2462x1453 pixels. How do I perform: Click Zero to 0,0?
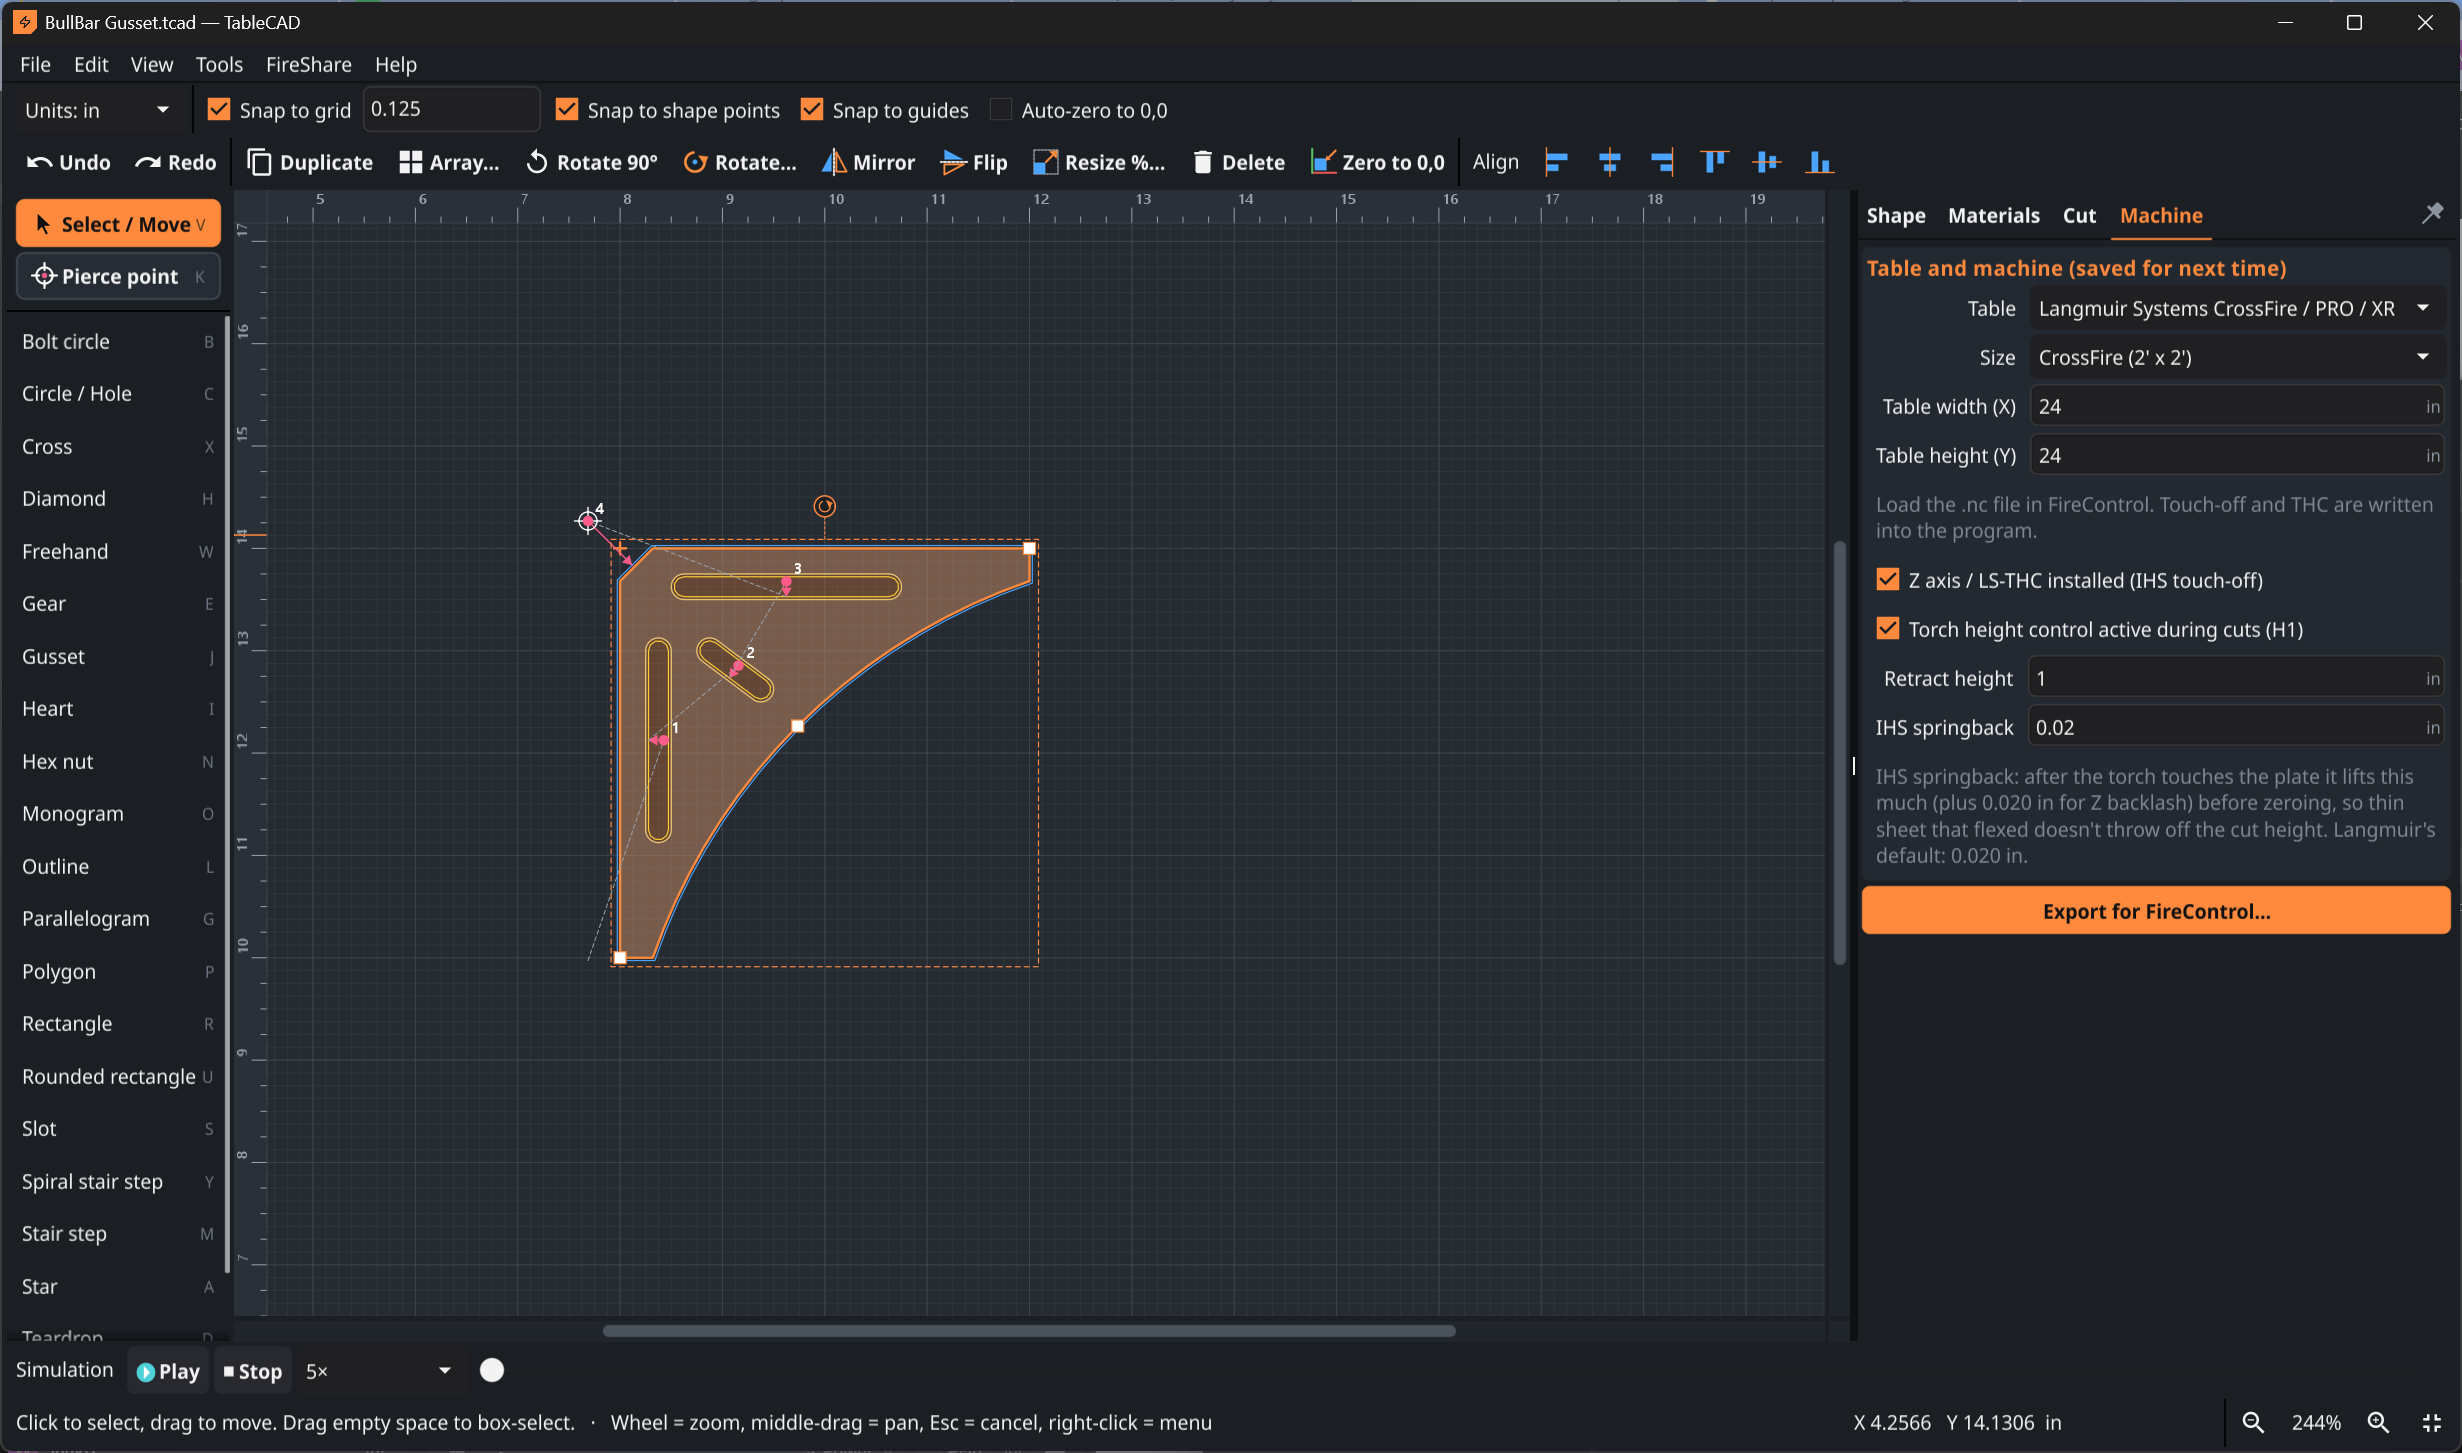pyautogui.click(x=1378, y=162)
